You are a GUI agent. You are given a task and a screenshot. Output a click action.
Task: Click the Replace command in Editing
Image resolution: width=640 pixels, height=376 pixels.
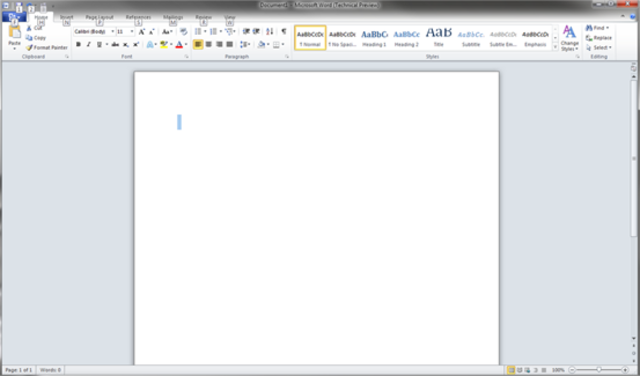(599, 38)
